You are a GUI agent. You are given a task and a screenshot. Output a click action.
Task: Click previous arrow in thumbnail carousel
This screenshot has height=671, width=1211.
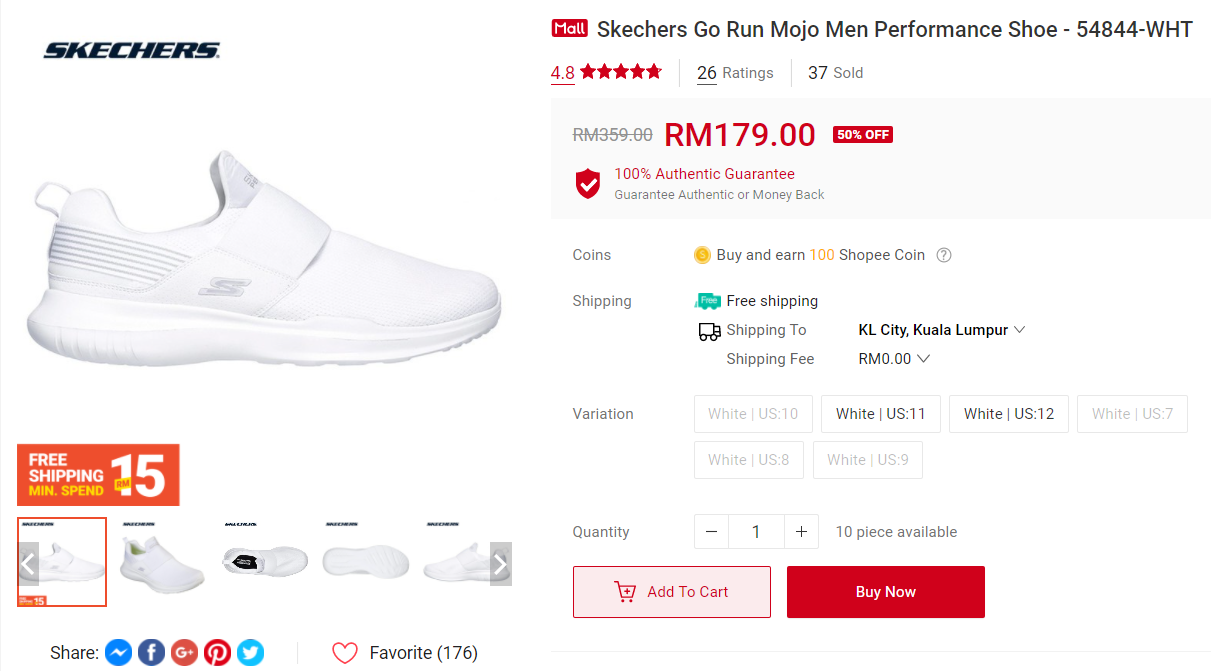(x=28, y=564)
